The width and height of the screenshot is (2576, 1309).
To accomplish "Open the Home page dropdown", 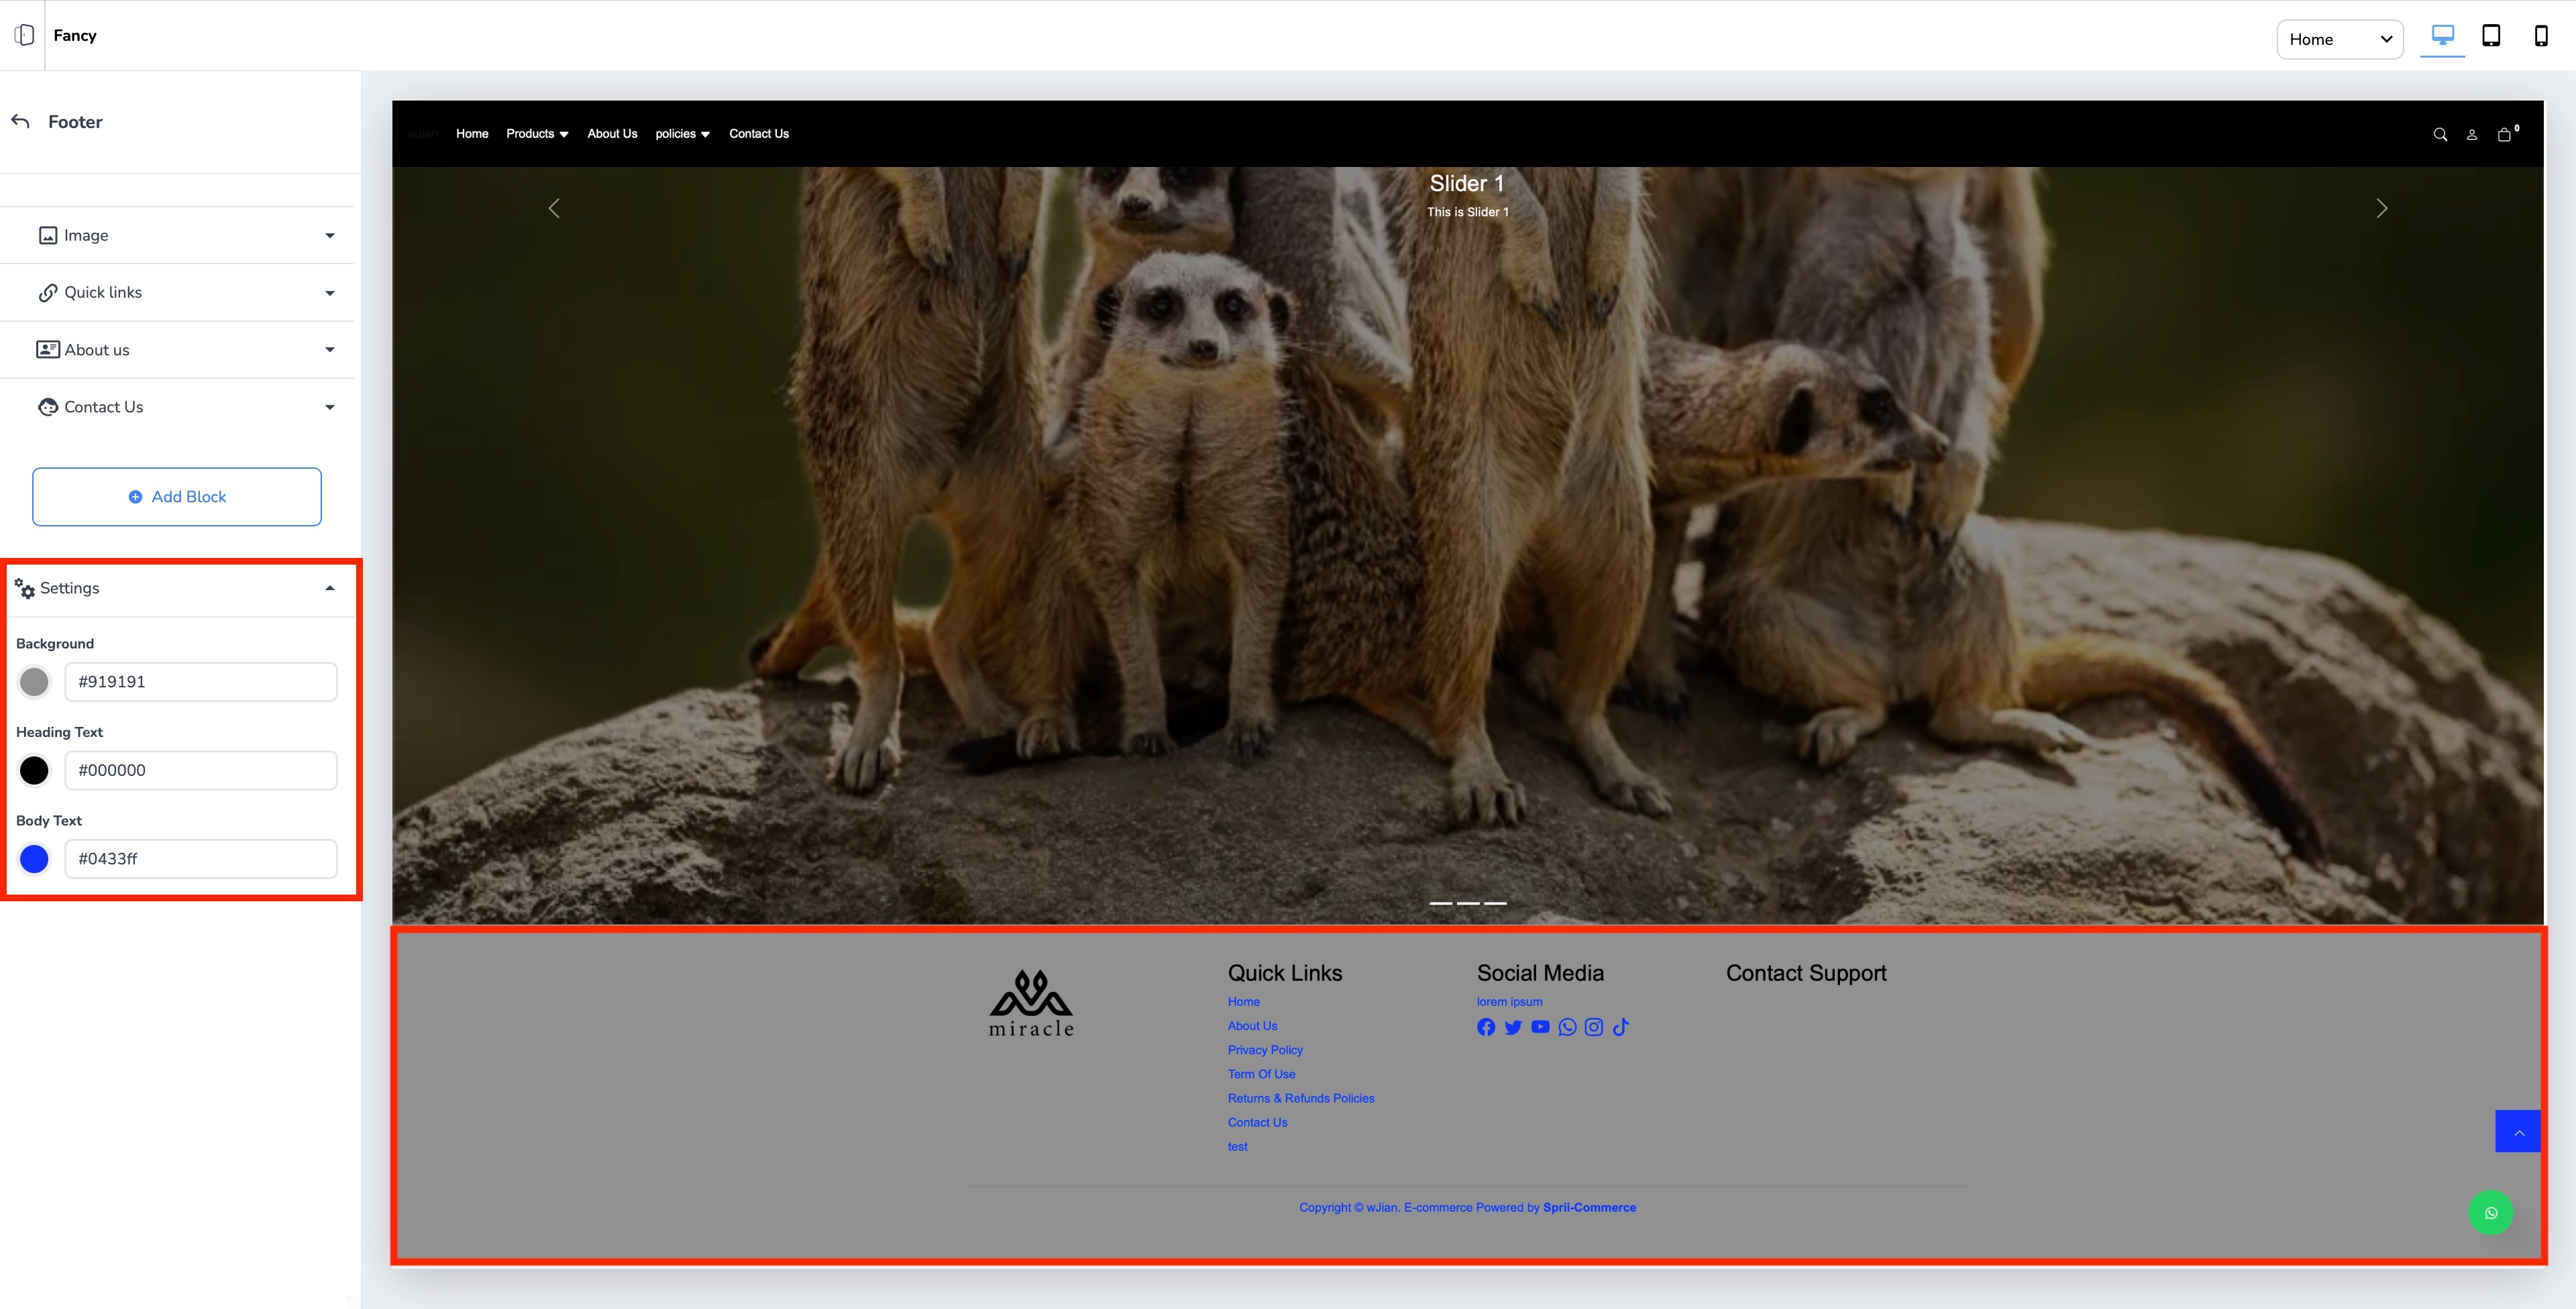I will [x=2339, y=39].
